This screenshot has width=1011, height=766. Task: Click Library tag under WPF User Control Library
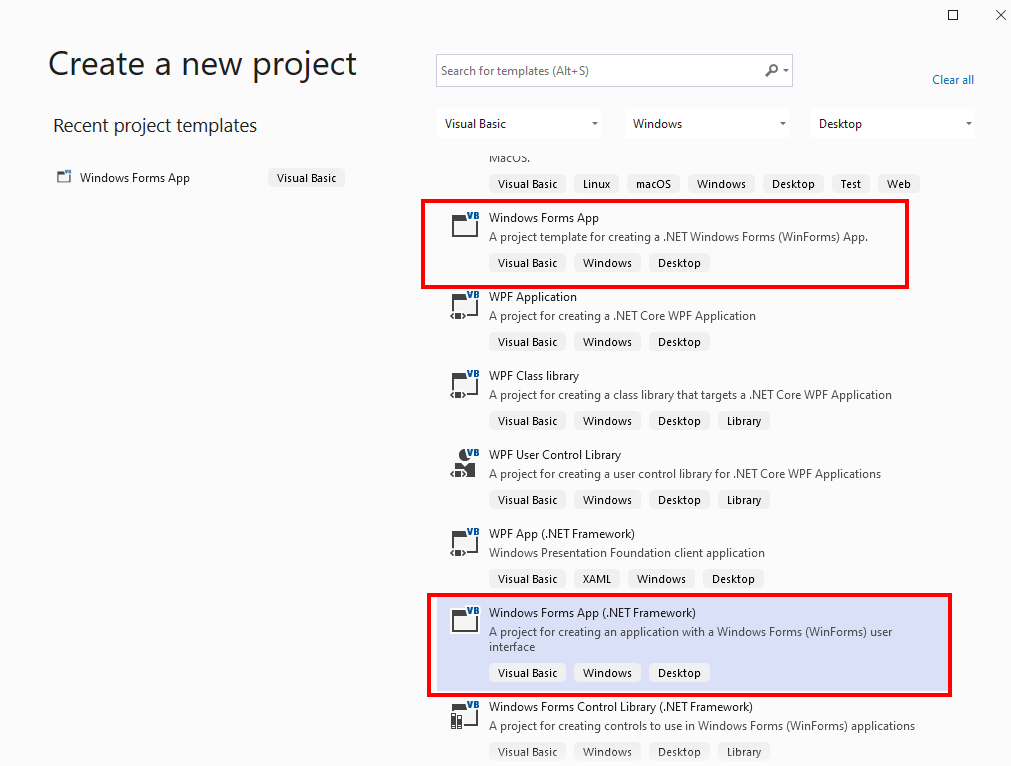click(x=743, y=500)
